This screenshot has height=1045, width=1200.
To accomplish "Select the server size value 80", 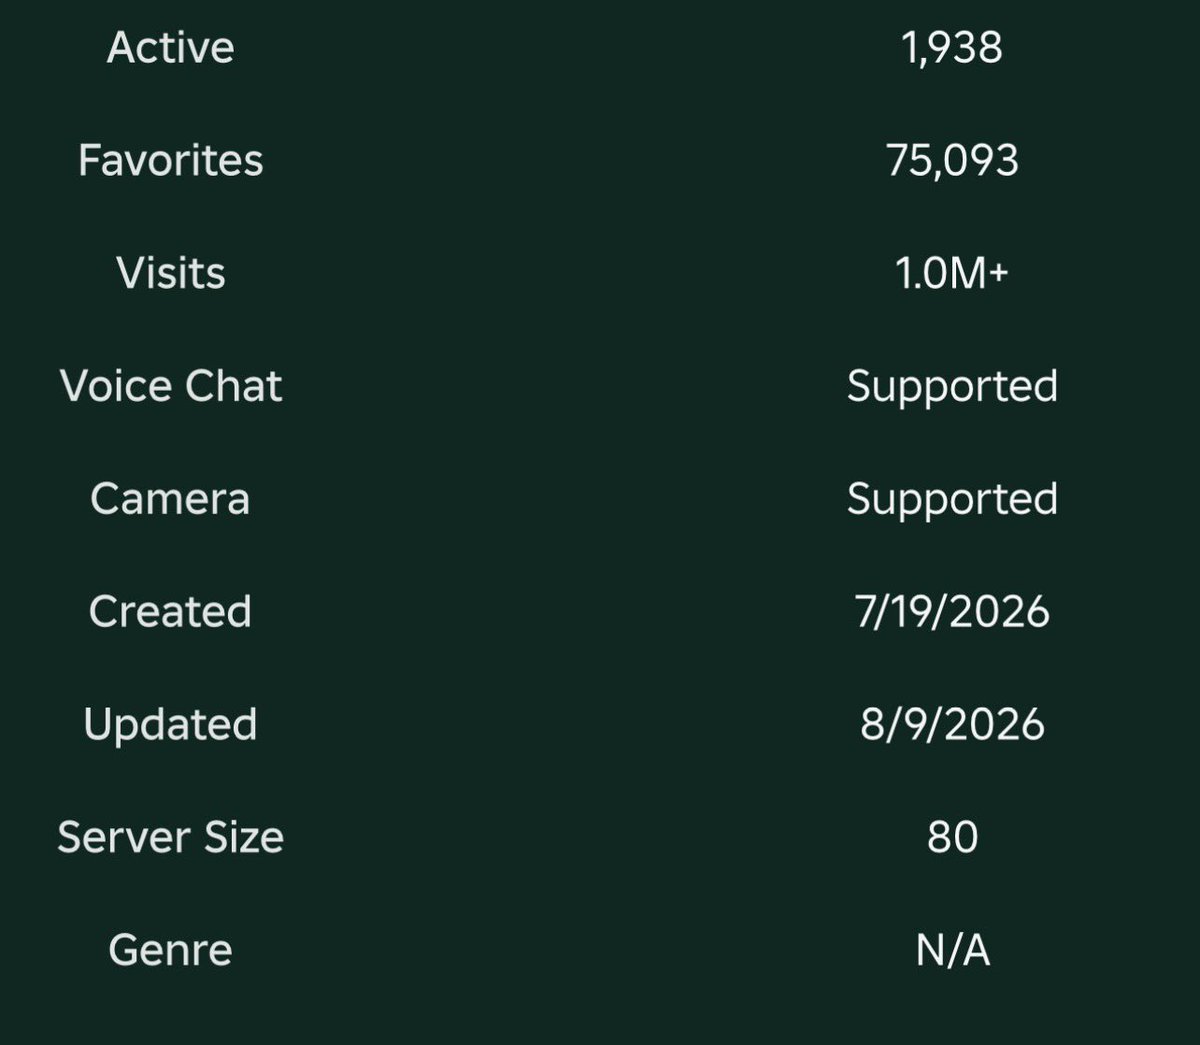I will coord(952,837).
